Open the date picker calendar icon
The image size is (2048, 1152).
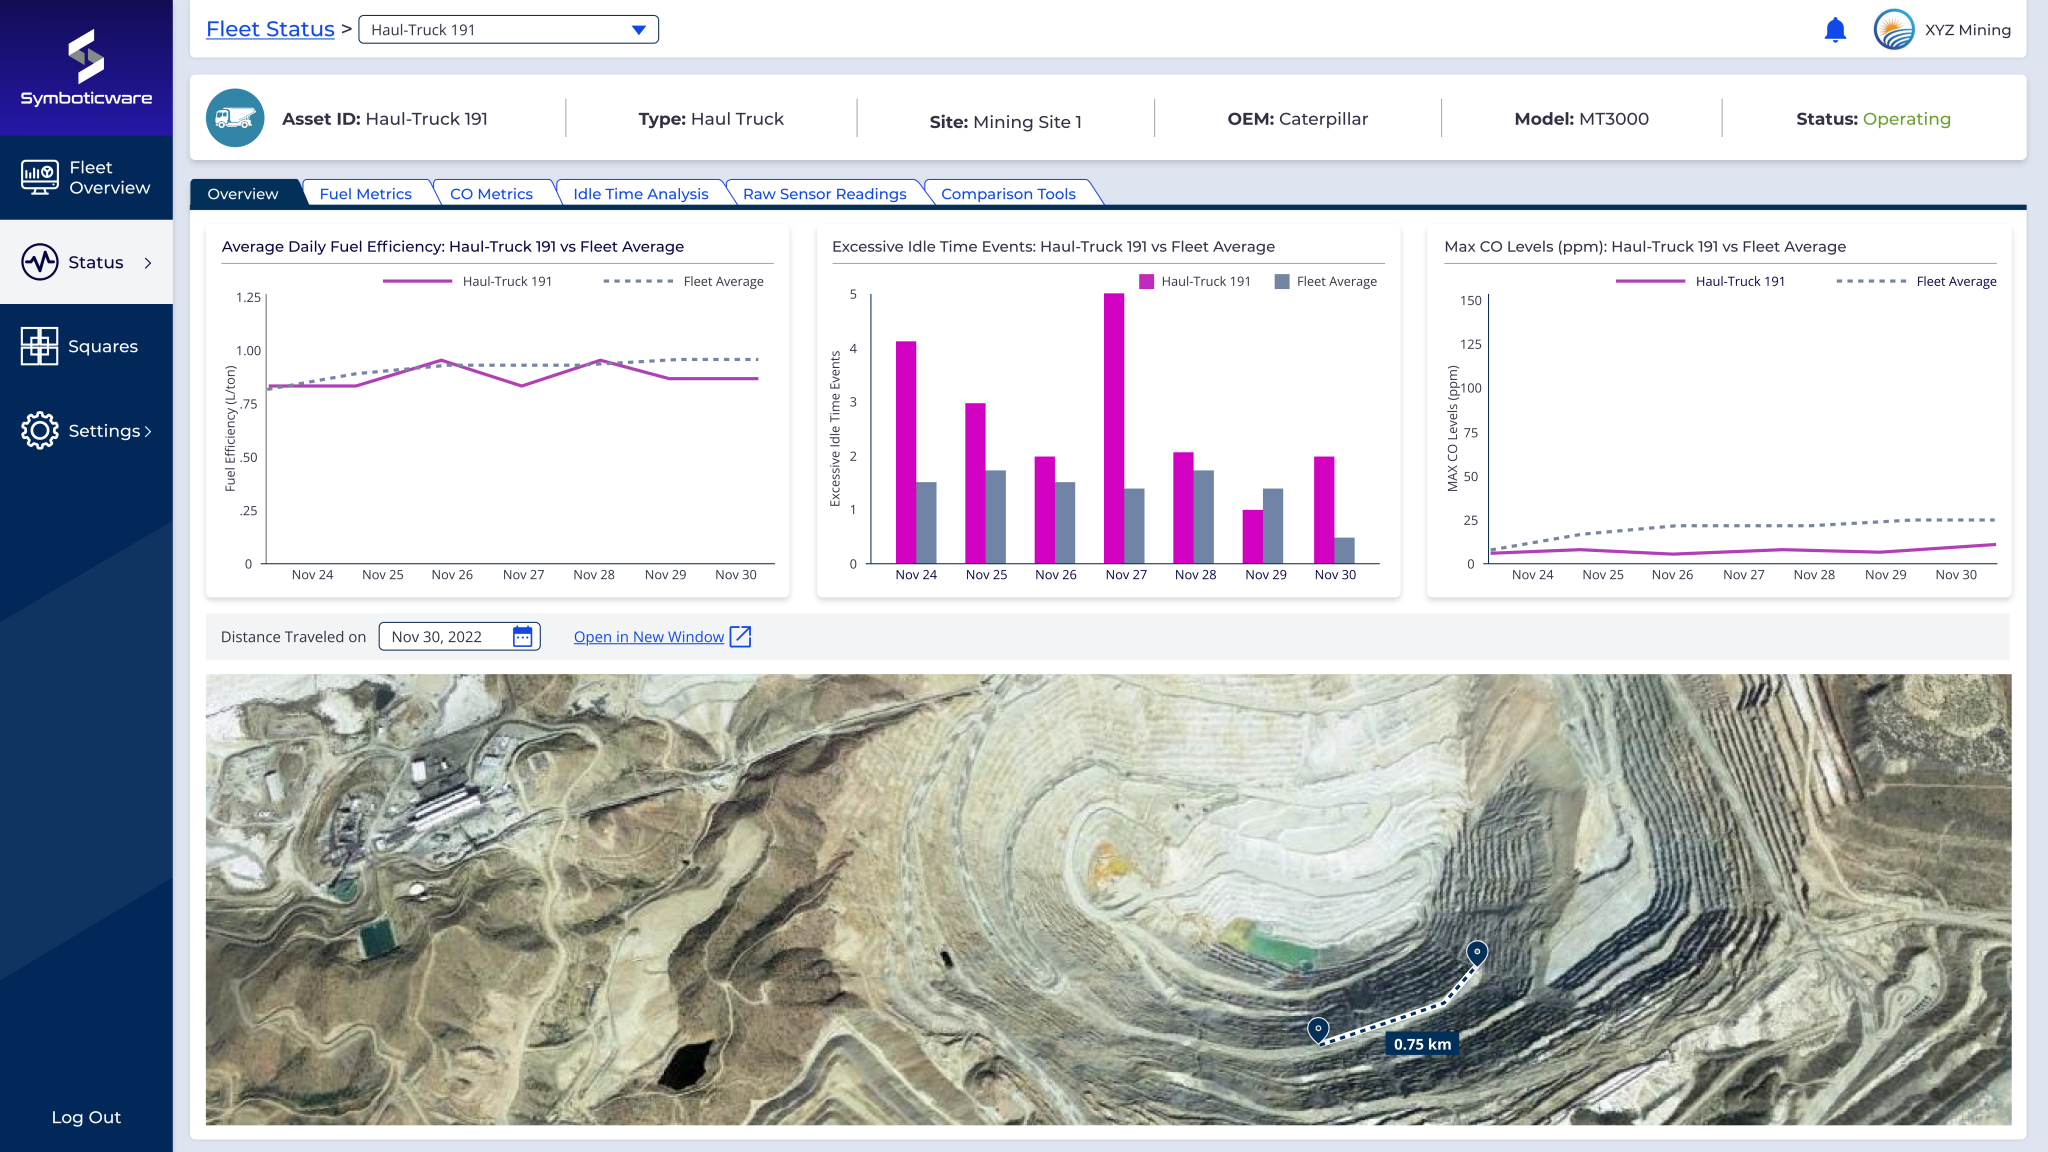click(x=523, y=636)
